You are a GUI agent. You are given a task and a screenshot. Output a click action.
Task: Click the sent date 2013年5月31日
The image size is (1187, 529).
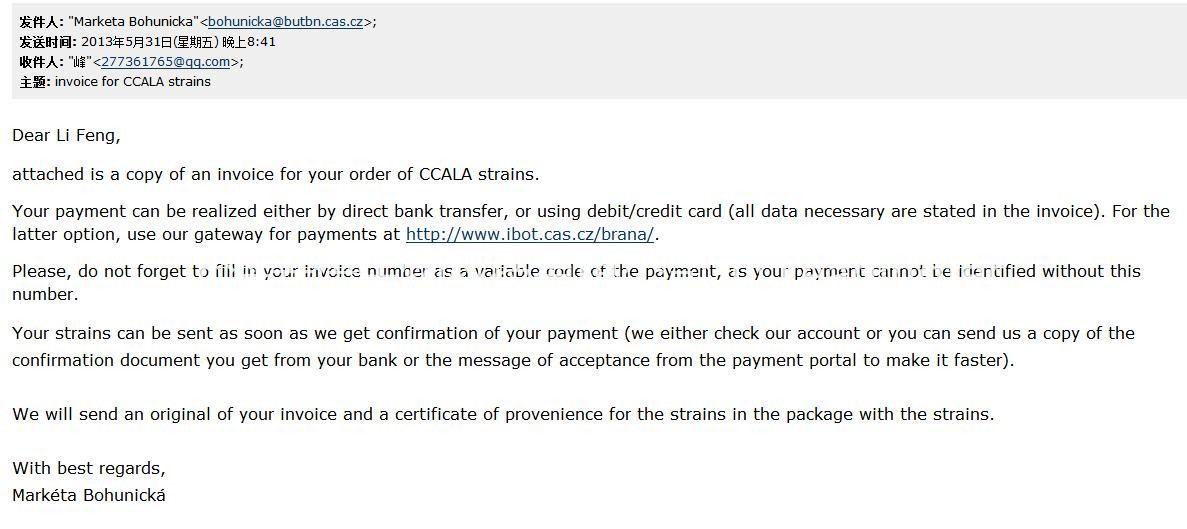126,42
